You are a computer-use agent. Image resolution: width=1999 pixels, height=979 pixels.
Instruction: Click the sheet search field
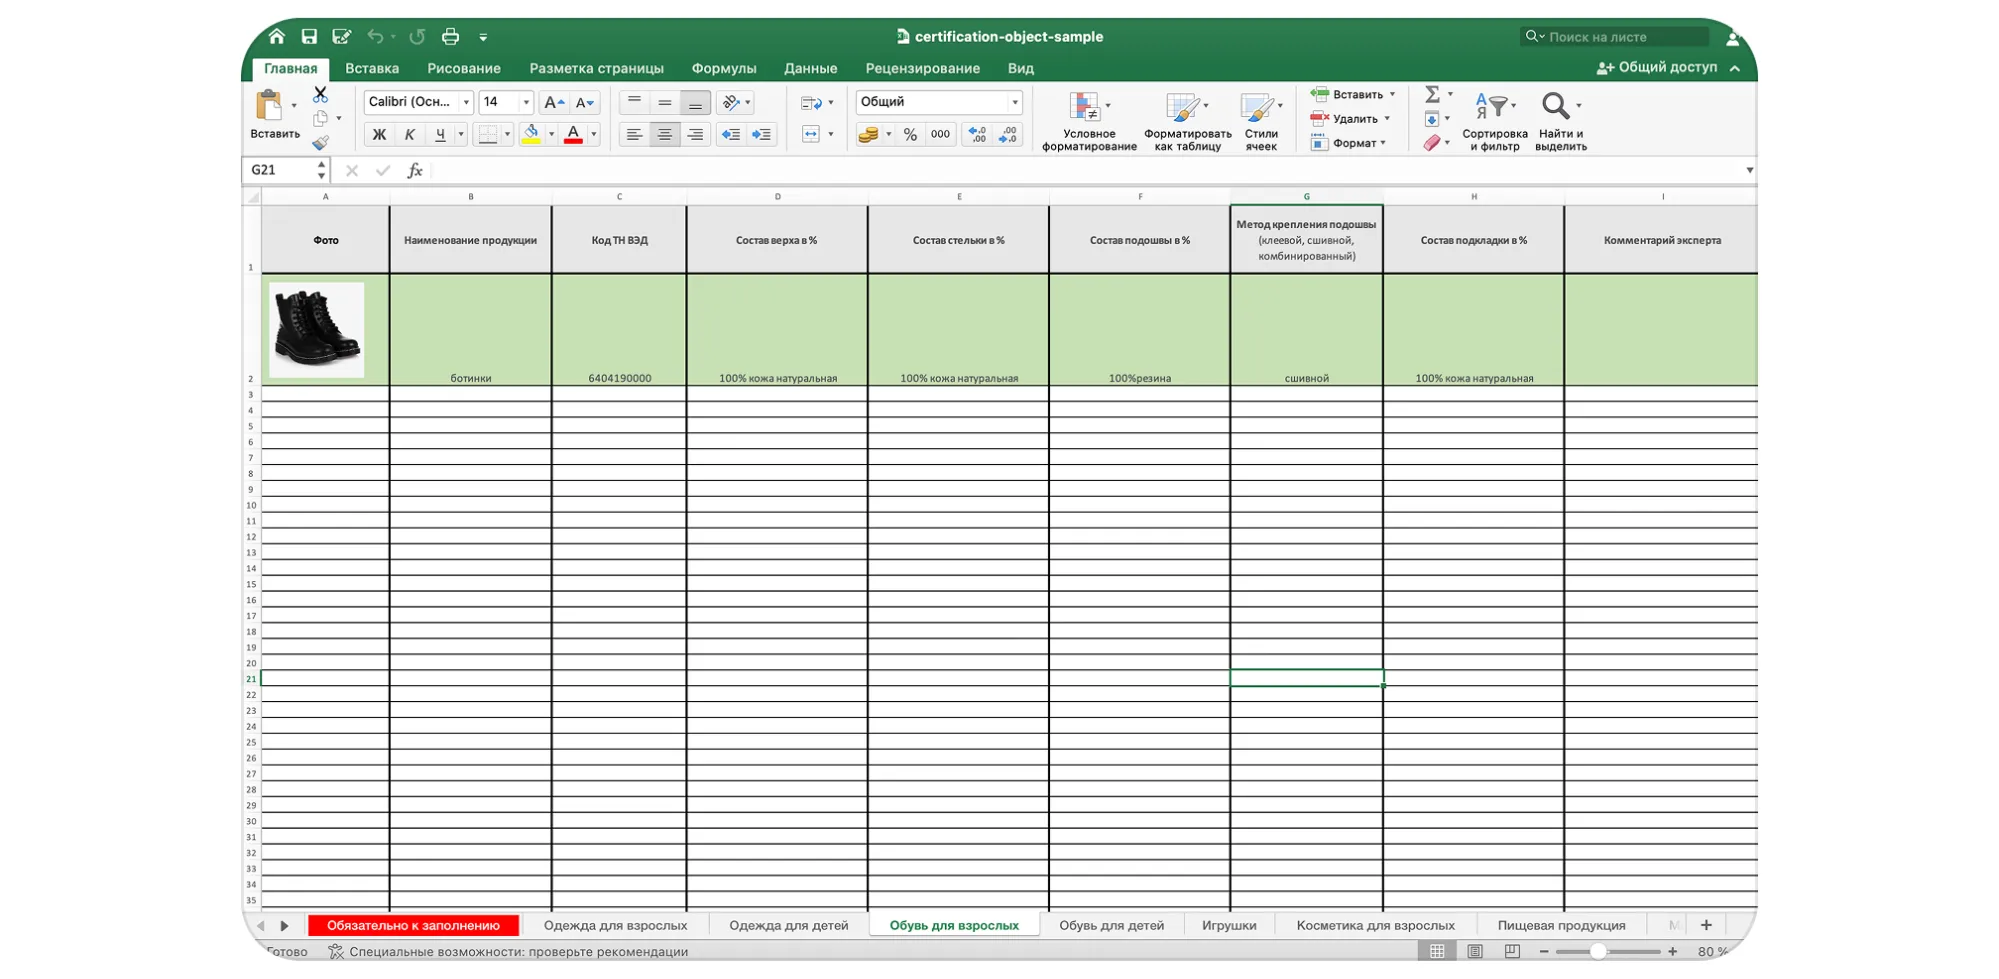click(x=1620, y=37)
